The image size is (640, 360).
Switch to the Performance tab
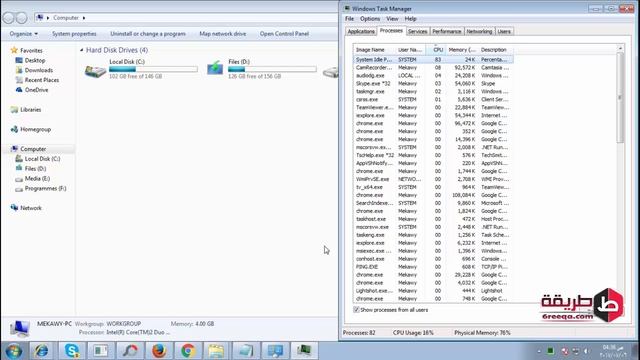click(447, 31)
